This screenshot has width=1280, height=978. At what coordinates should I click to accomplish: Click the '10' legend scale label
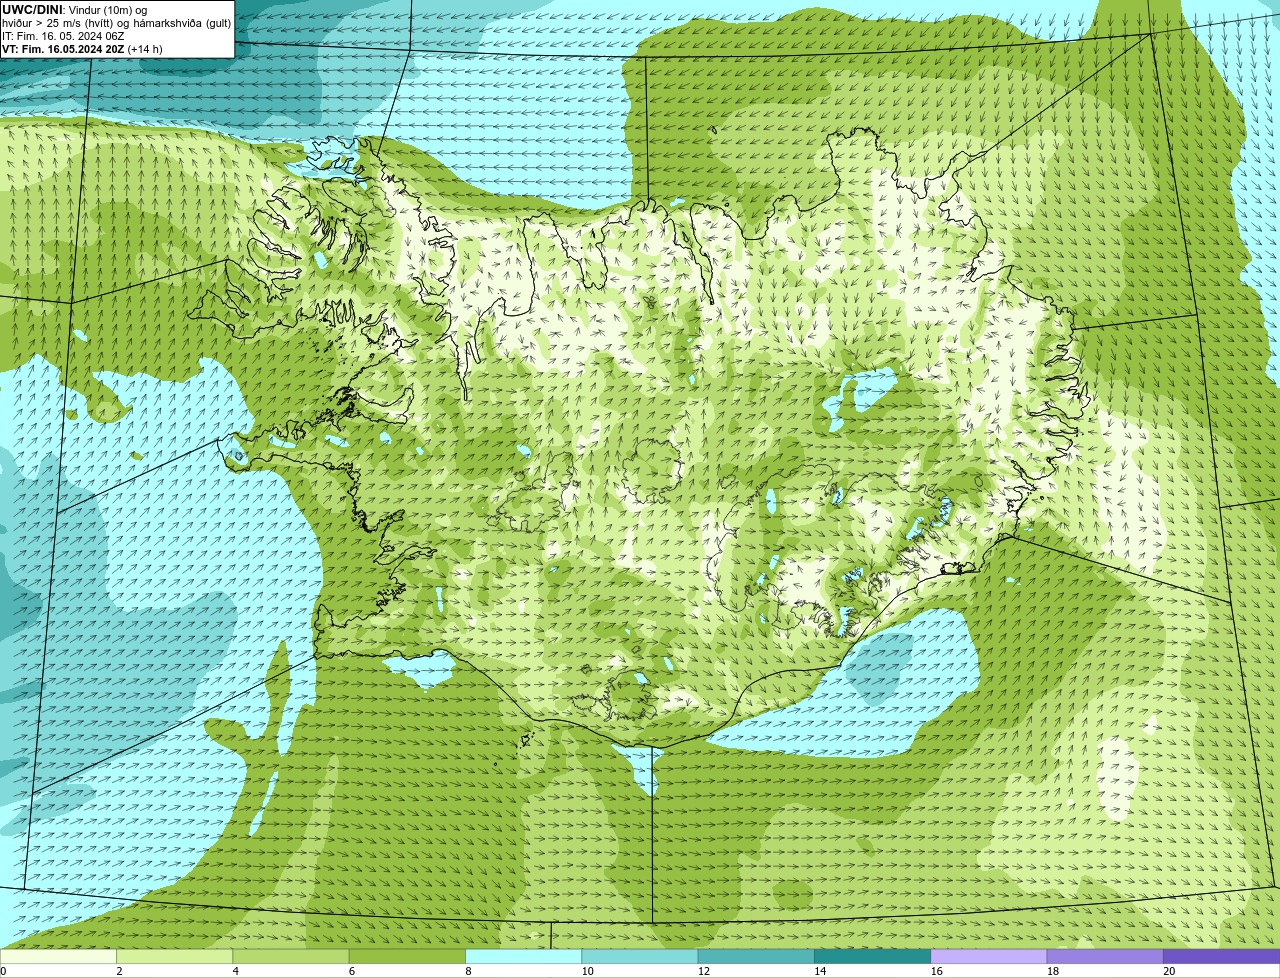(x=587, y=971)
